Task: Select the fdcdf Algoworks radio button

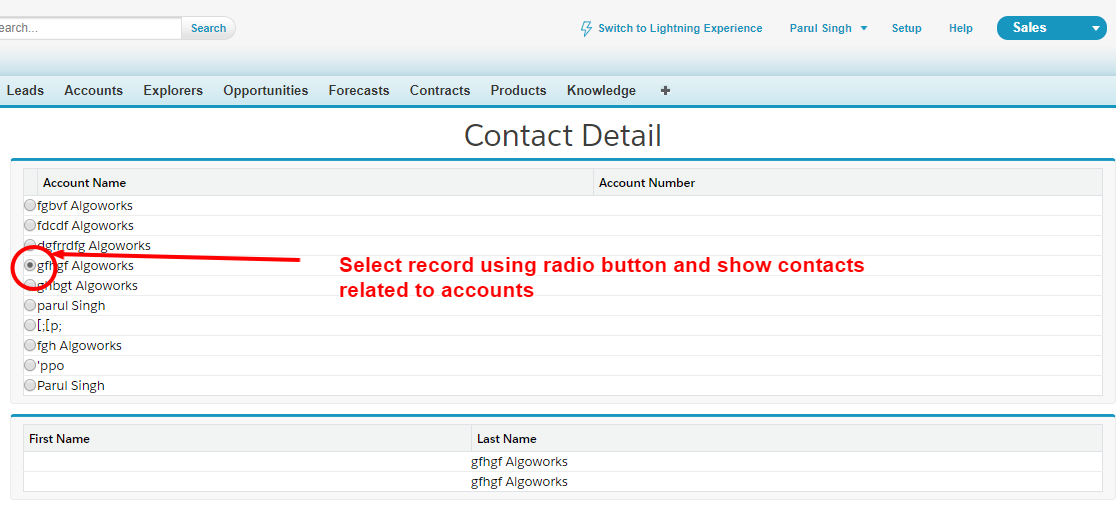Action: click(x=30, y=225)
